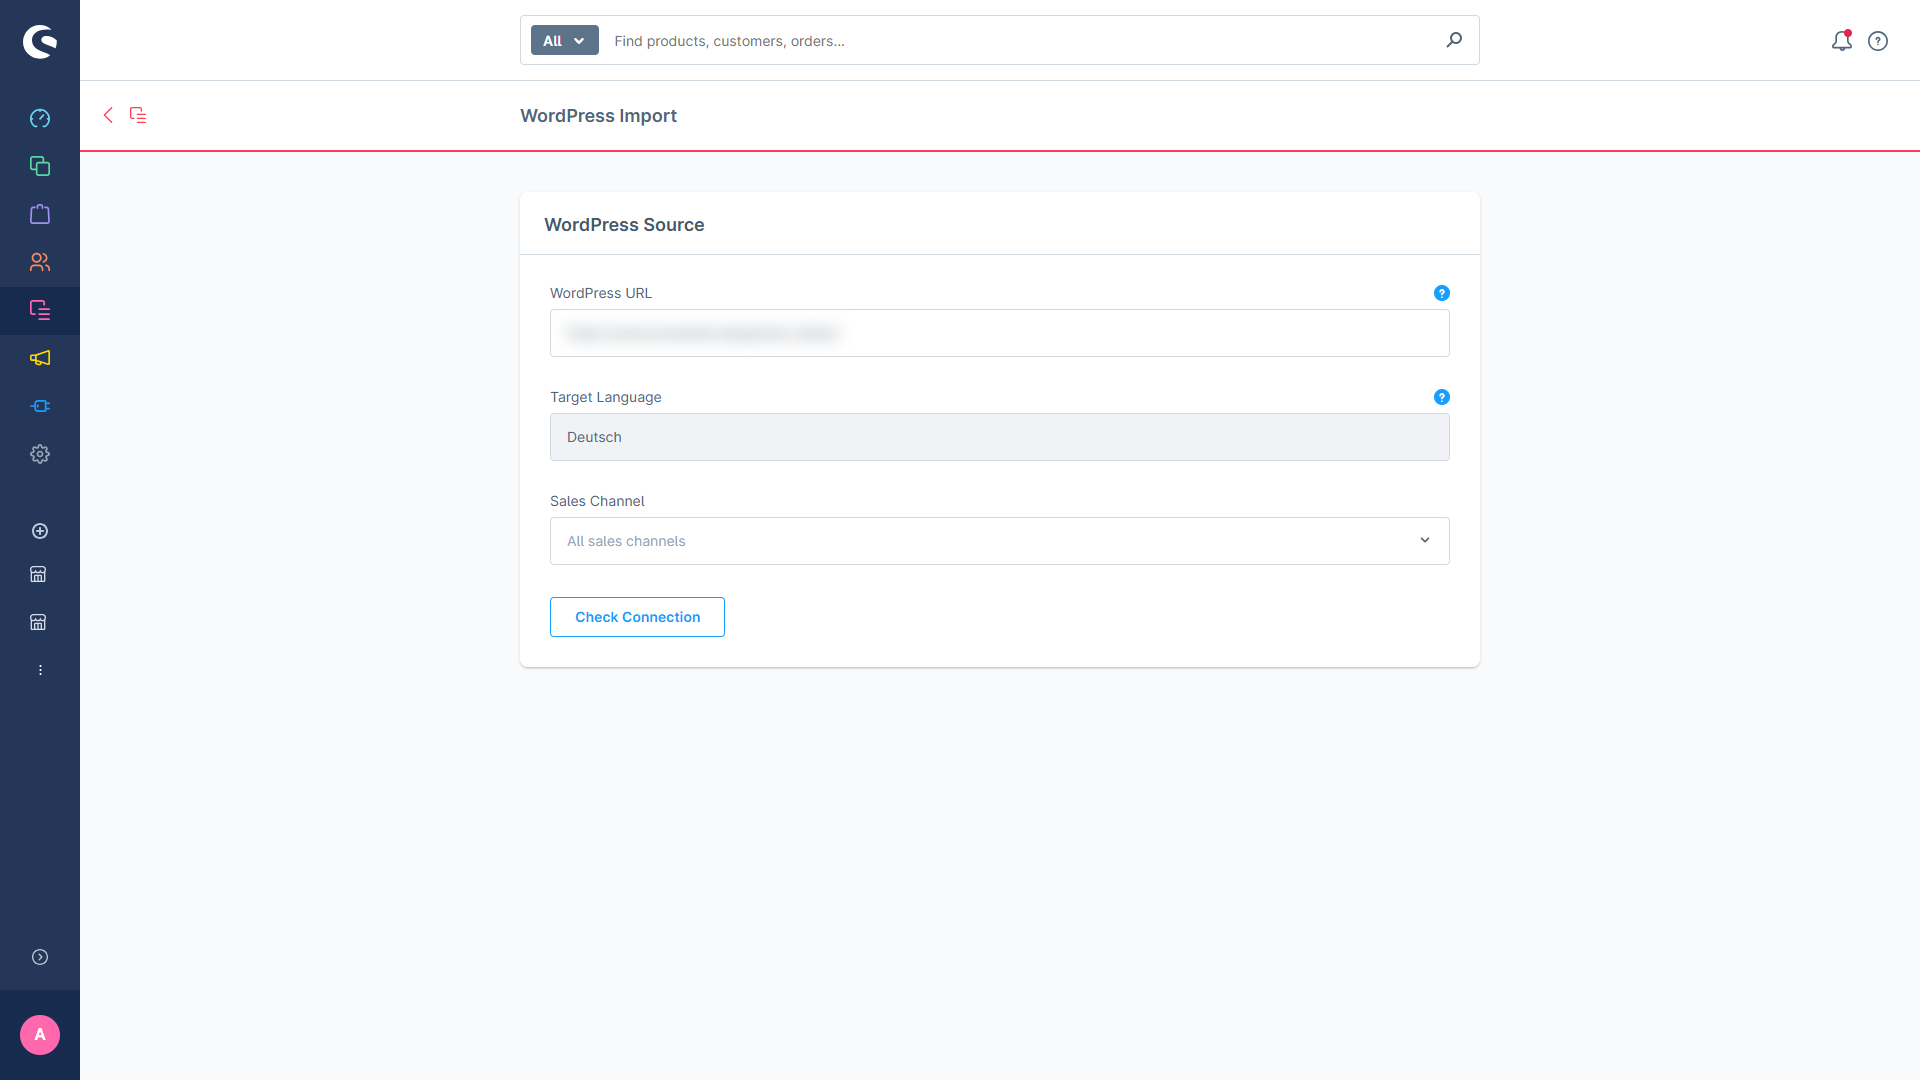
Task: Open the All search filter dropdown
Action: click(x=565, y=41)
